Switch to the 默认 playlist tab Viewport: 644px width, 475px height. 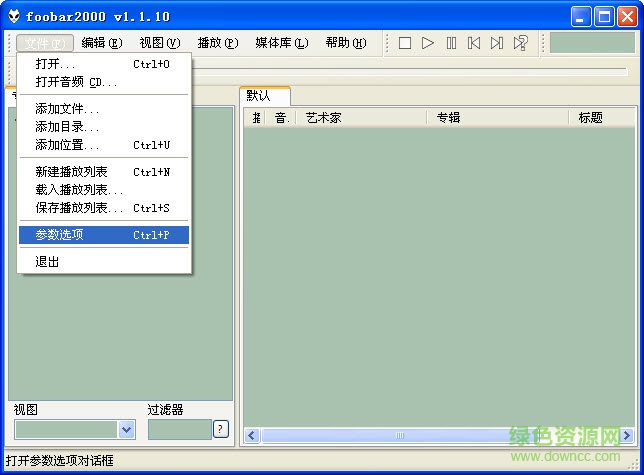[x=265, y=96]
